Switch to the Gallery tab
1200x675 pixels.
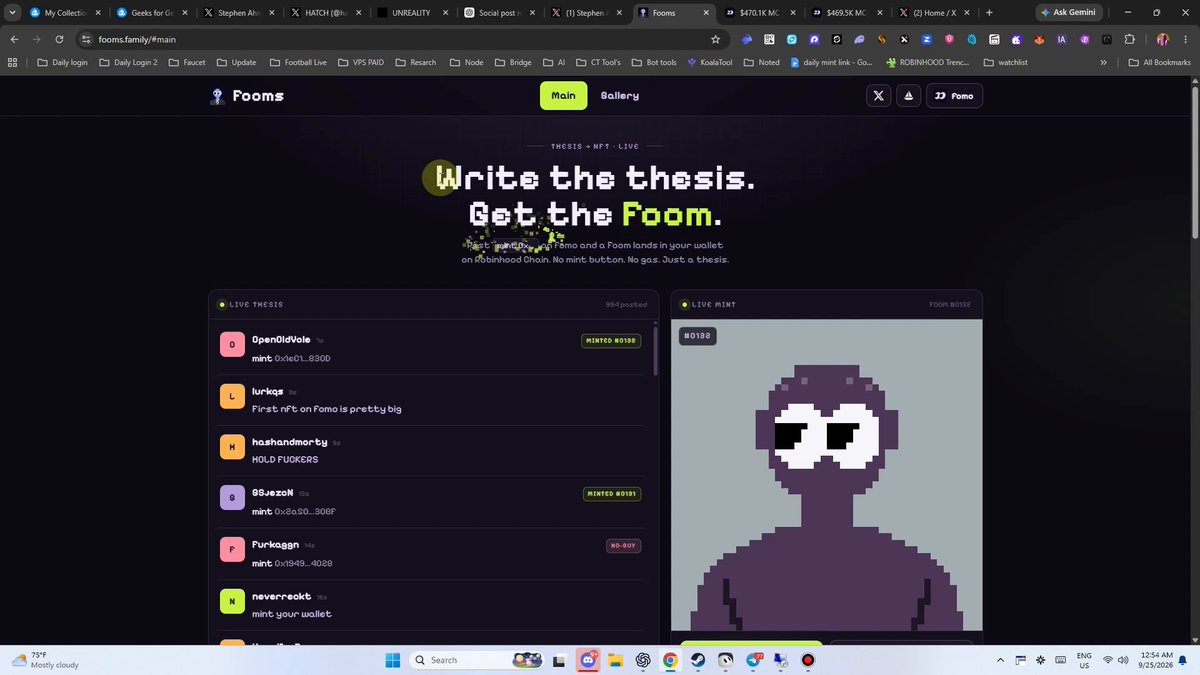click(620, 96)
